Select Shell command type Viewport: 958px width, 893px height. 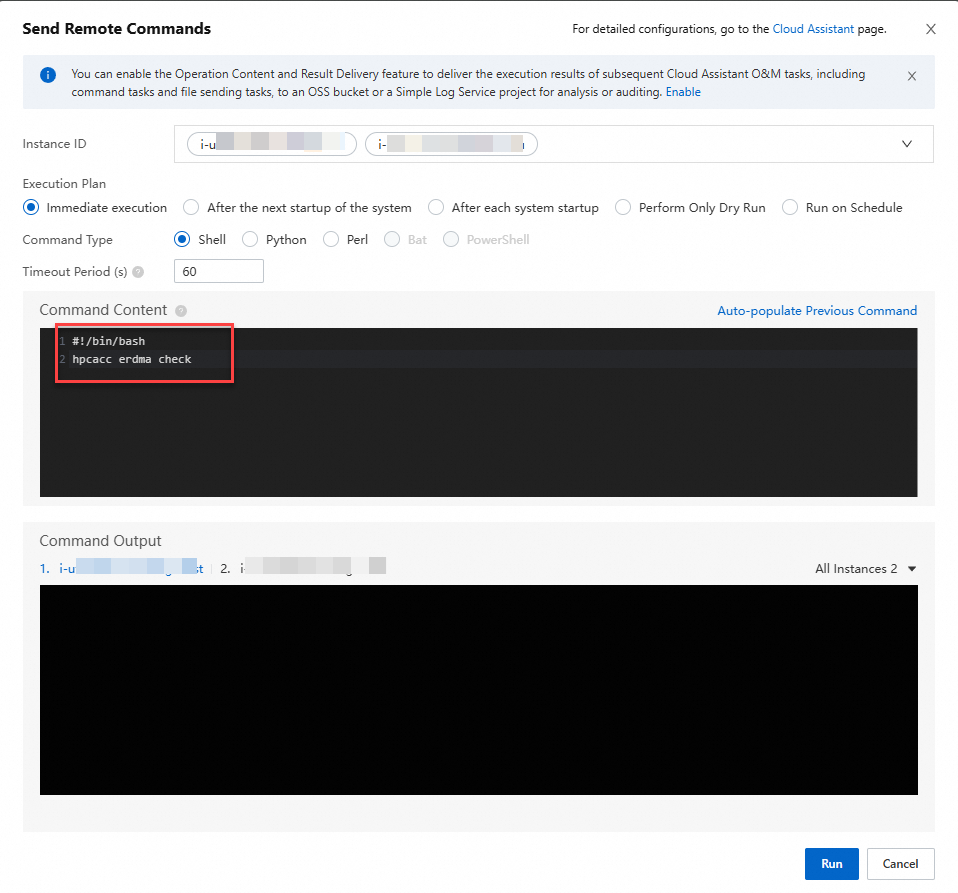pyautogui.click(x=182, y=239)
